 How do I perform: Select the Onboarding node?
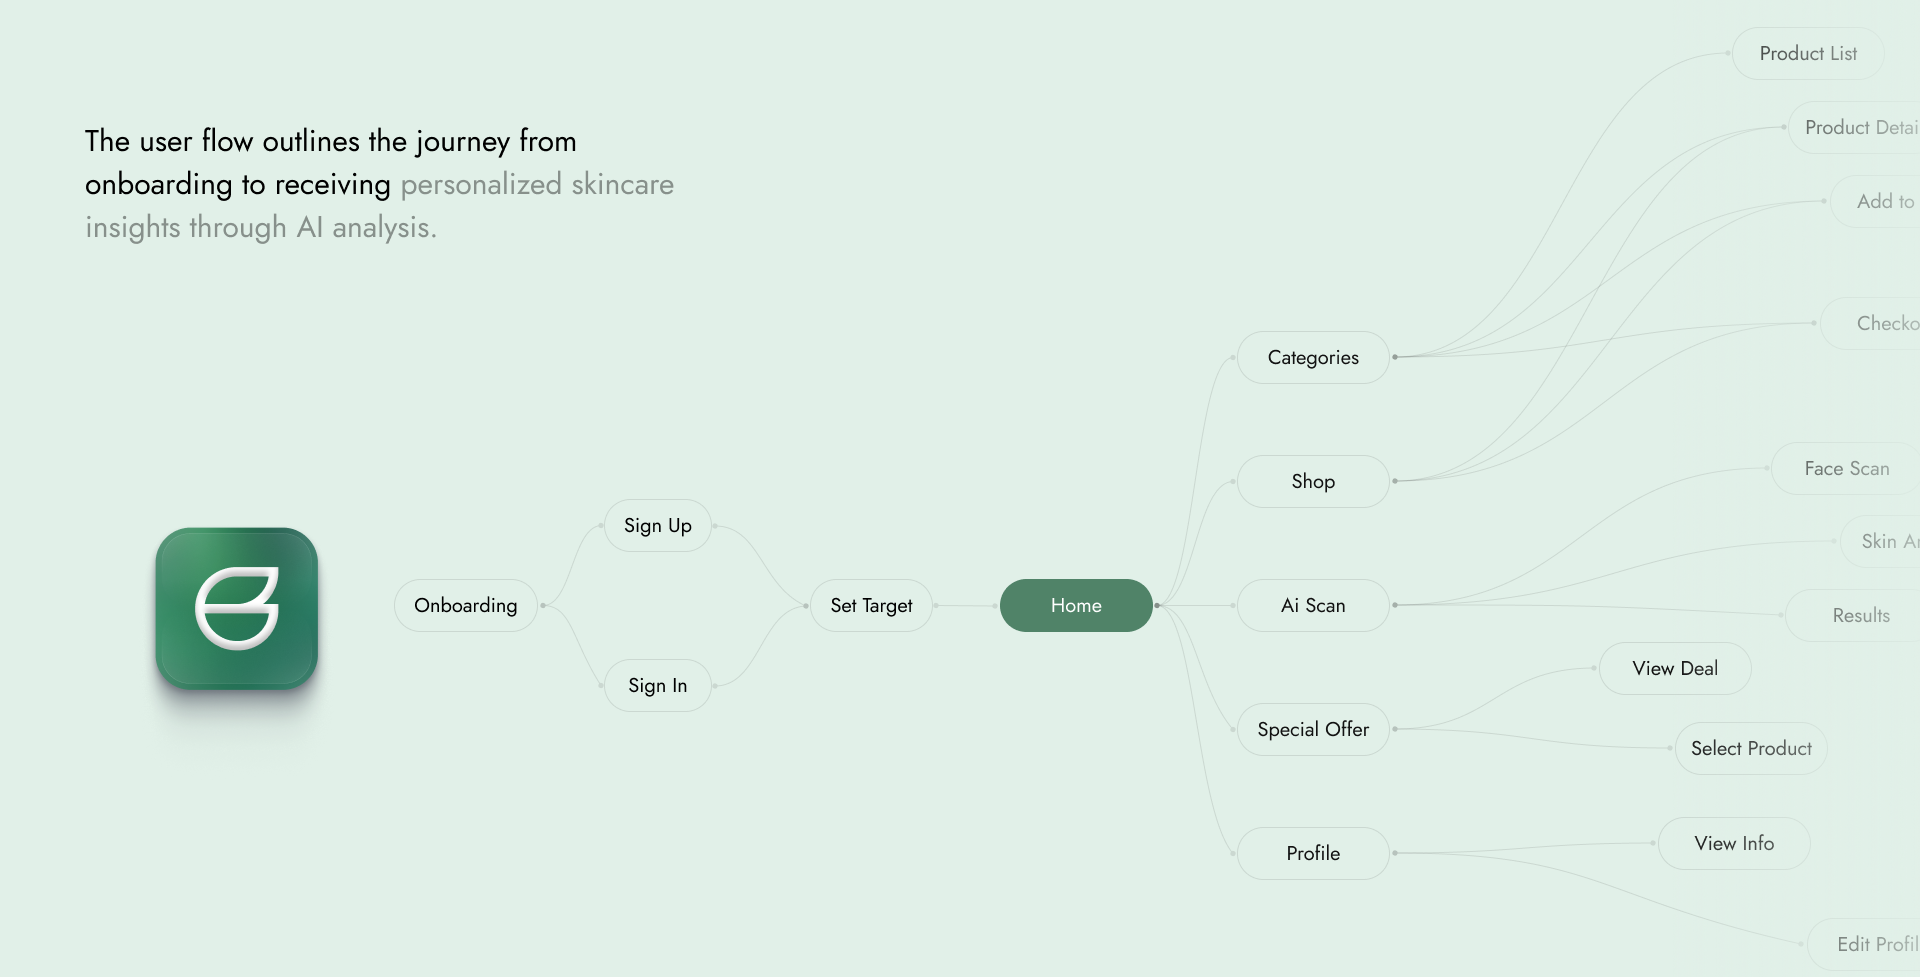466,605
